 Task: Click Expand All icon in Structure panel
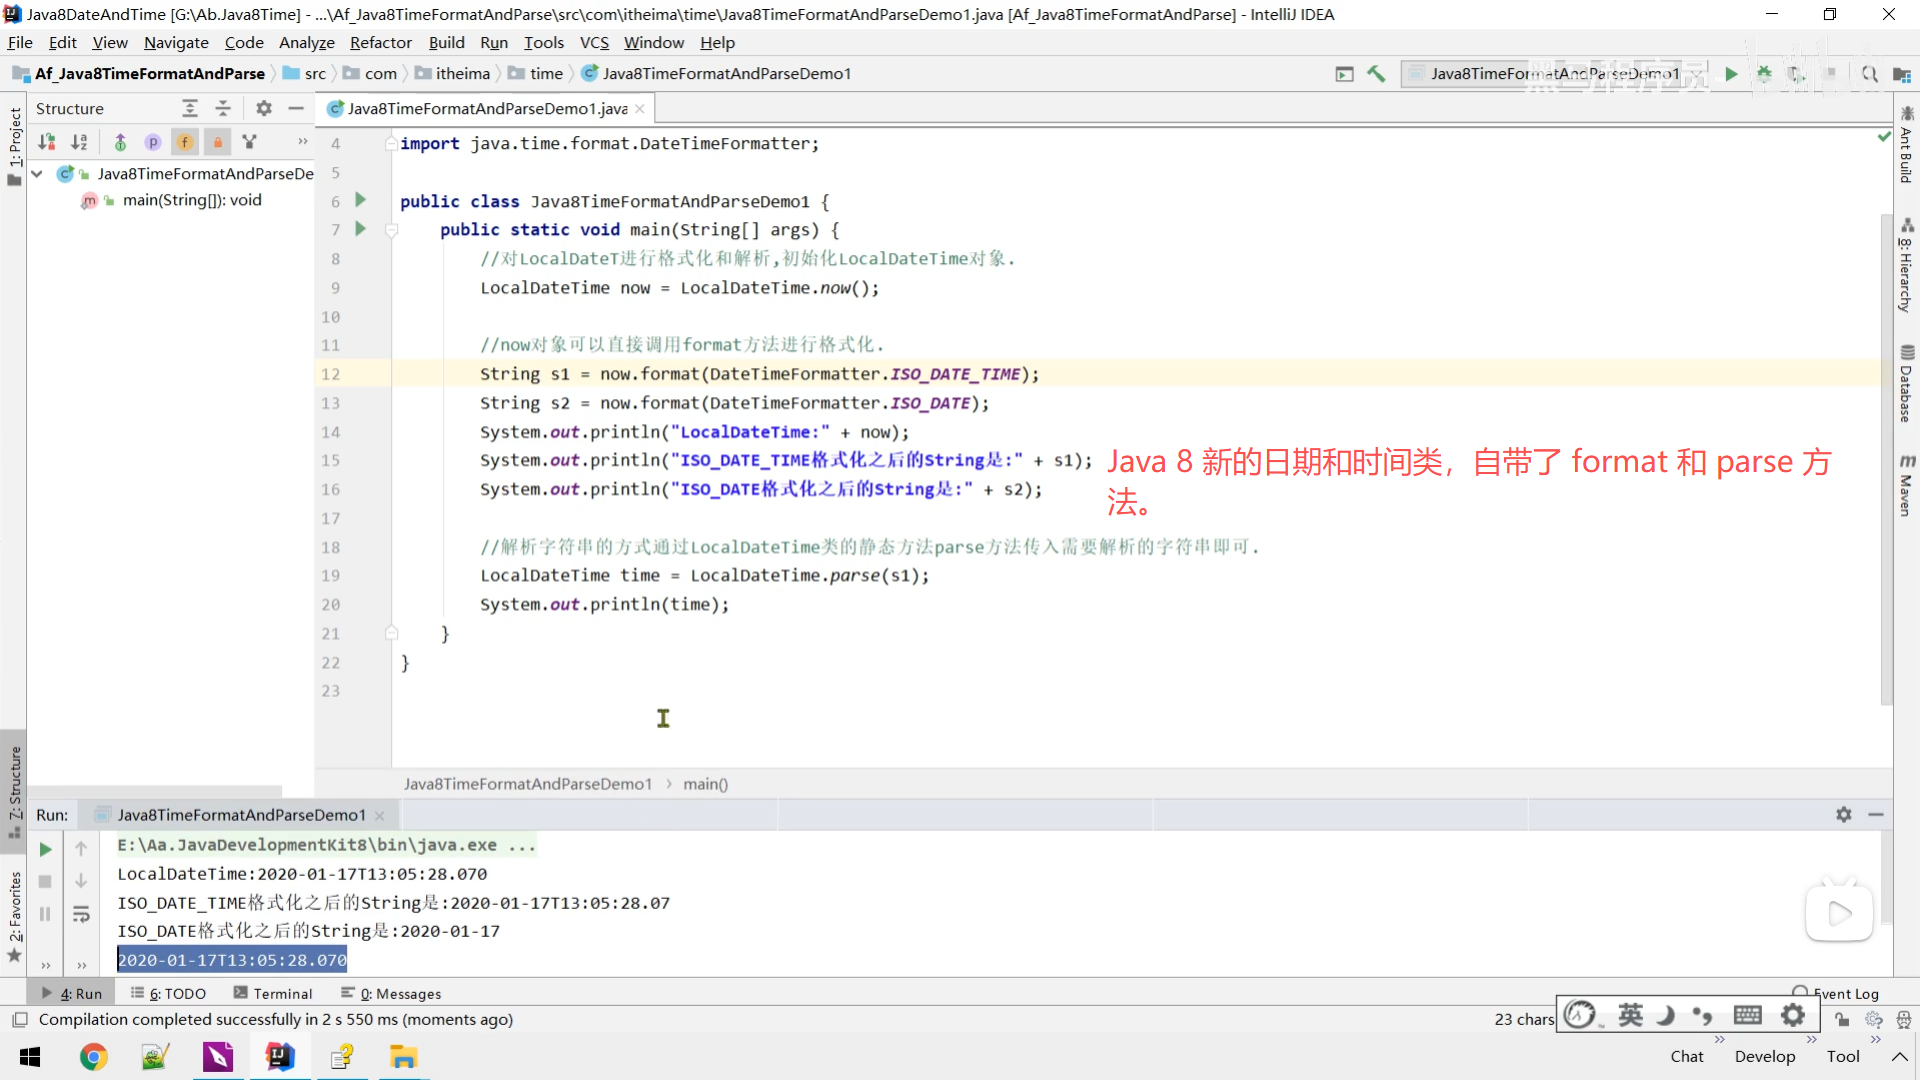pos(190,108)
